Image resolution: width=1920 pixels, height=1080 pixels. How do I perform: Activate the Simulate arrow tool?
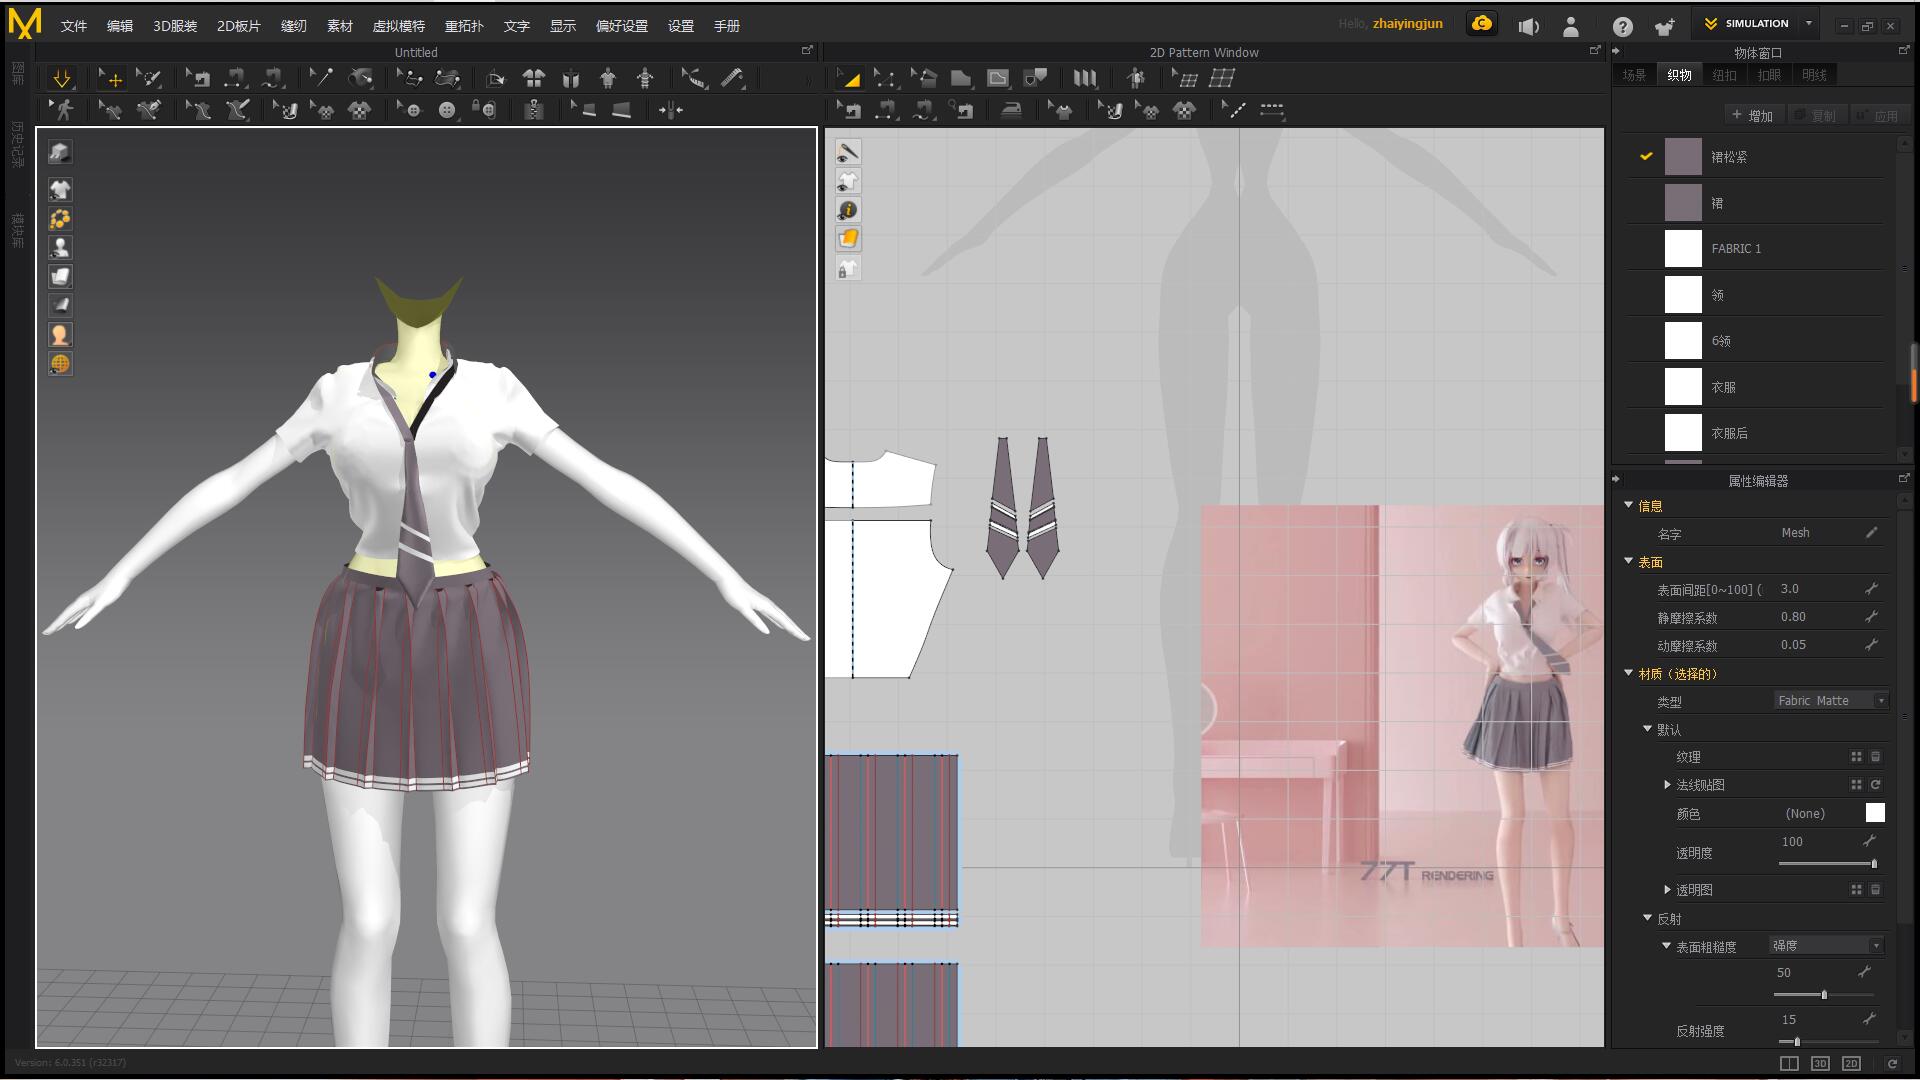pyautogui.click(x=61, y=78)
